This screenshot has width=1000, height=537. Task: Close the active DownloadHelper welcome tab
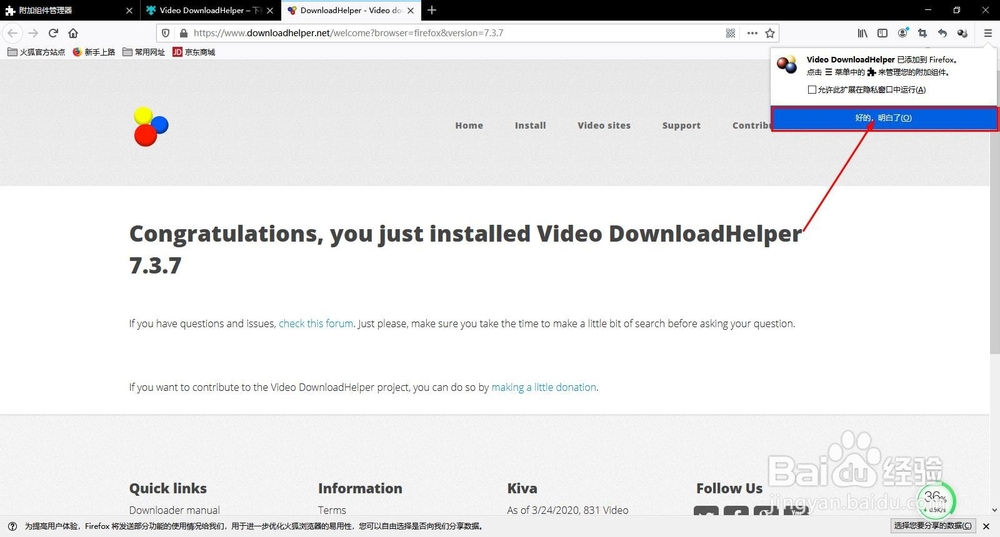pyautogui.click(x=411, y=10)
